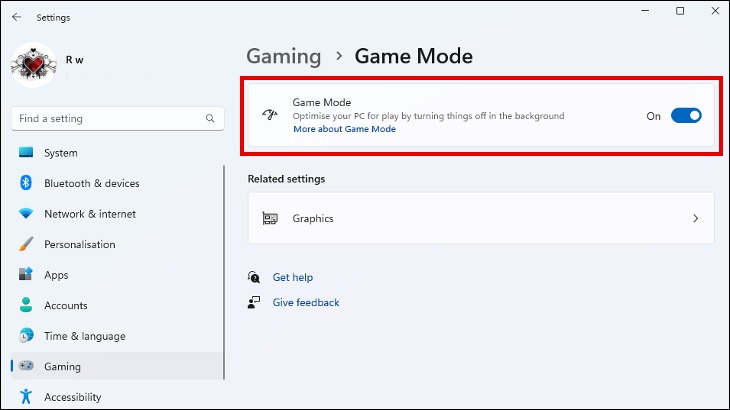Click the Network wifi icon
730x410 pixels.
coord(26,214)
